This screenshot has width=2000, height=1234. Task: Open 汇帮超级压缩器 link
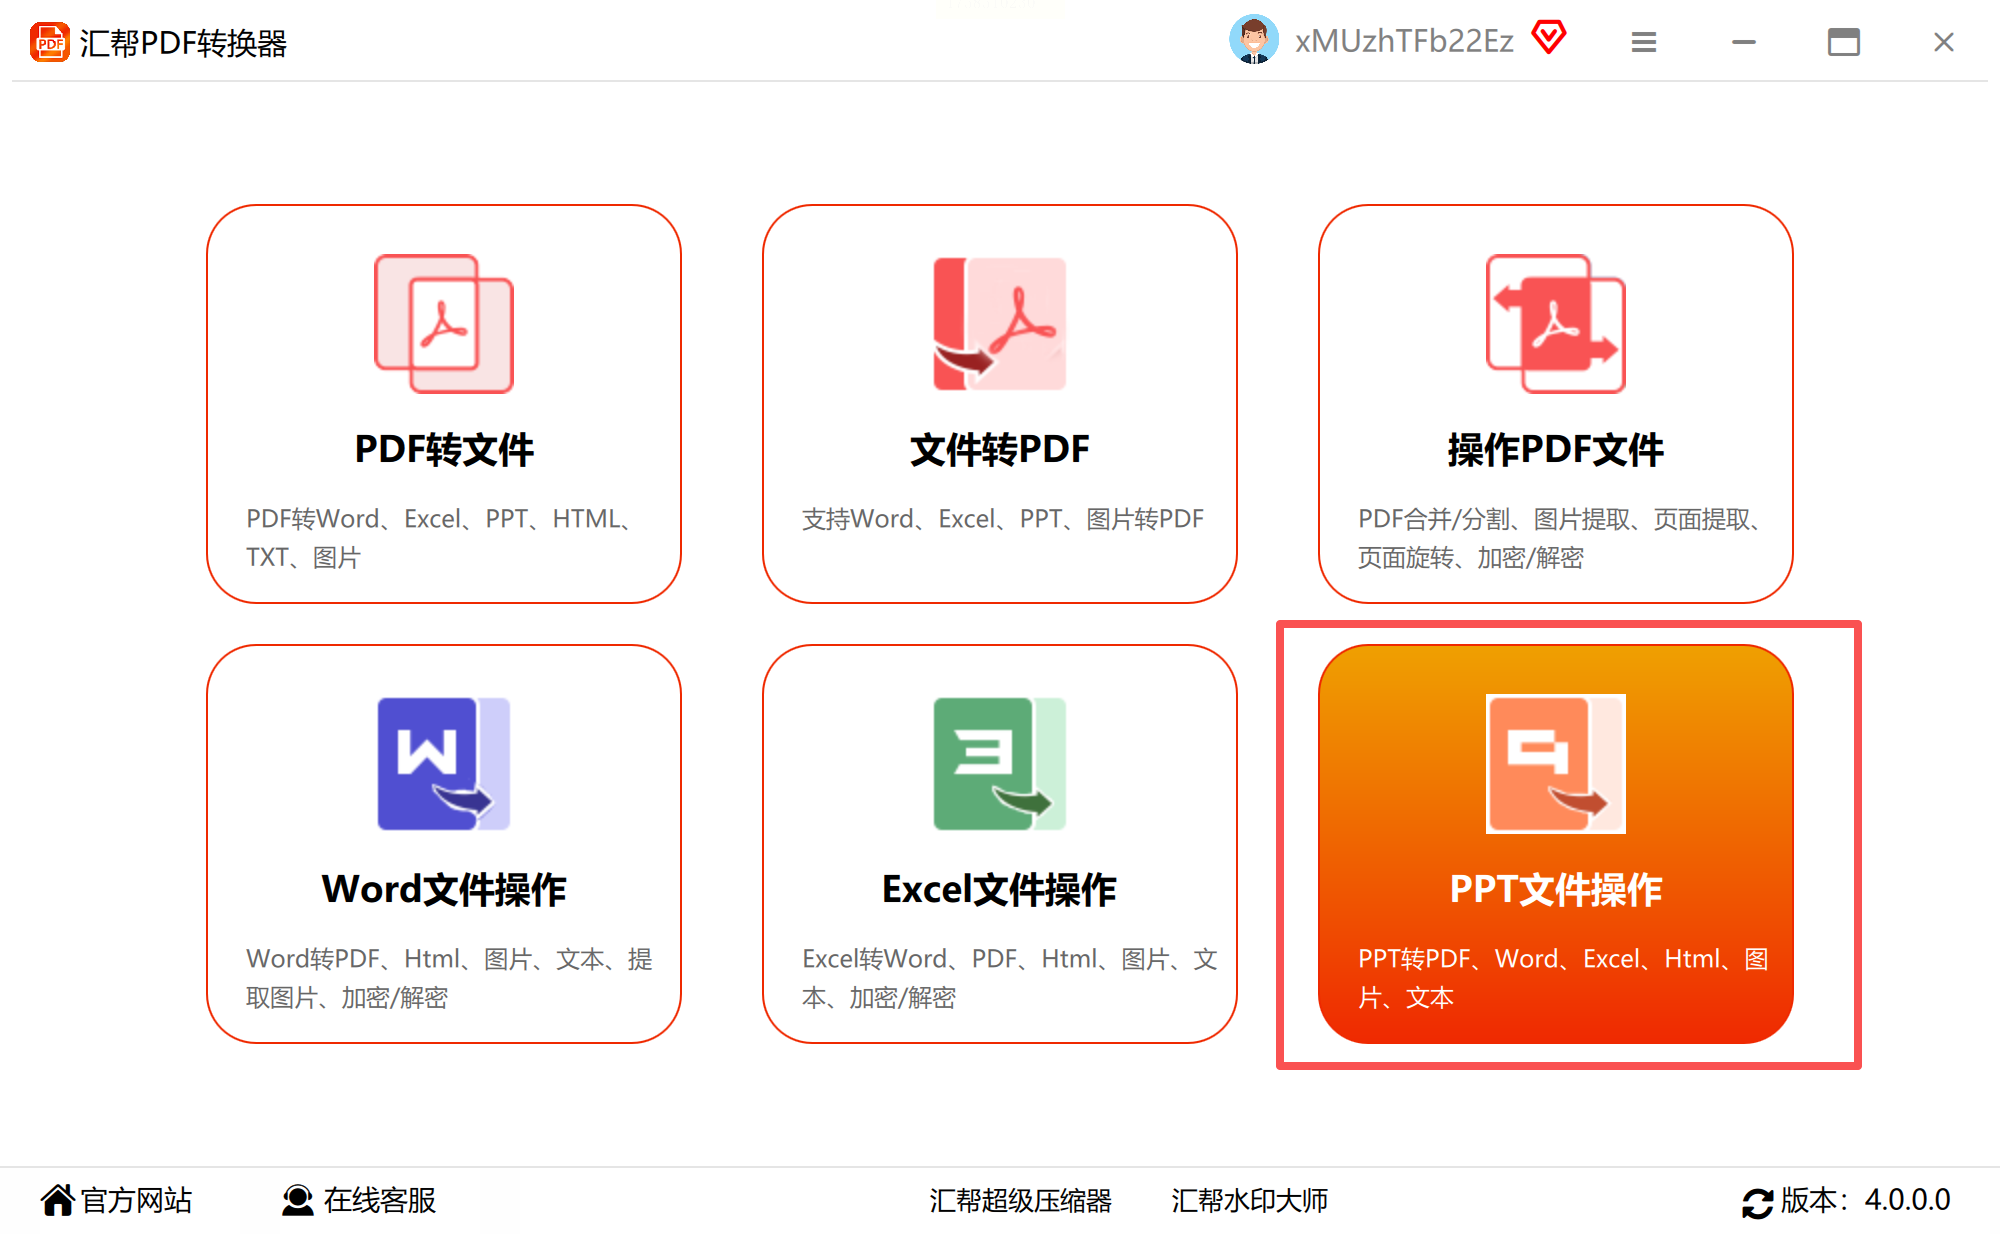pos(1020,1200)
